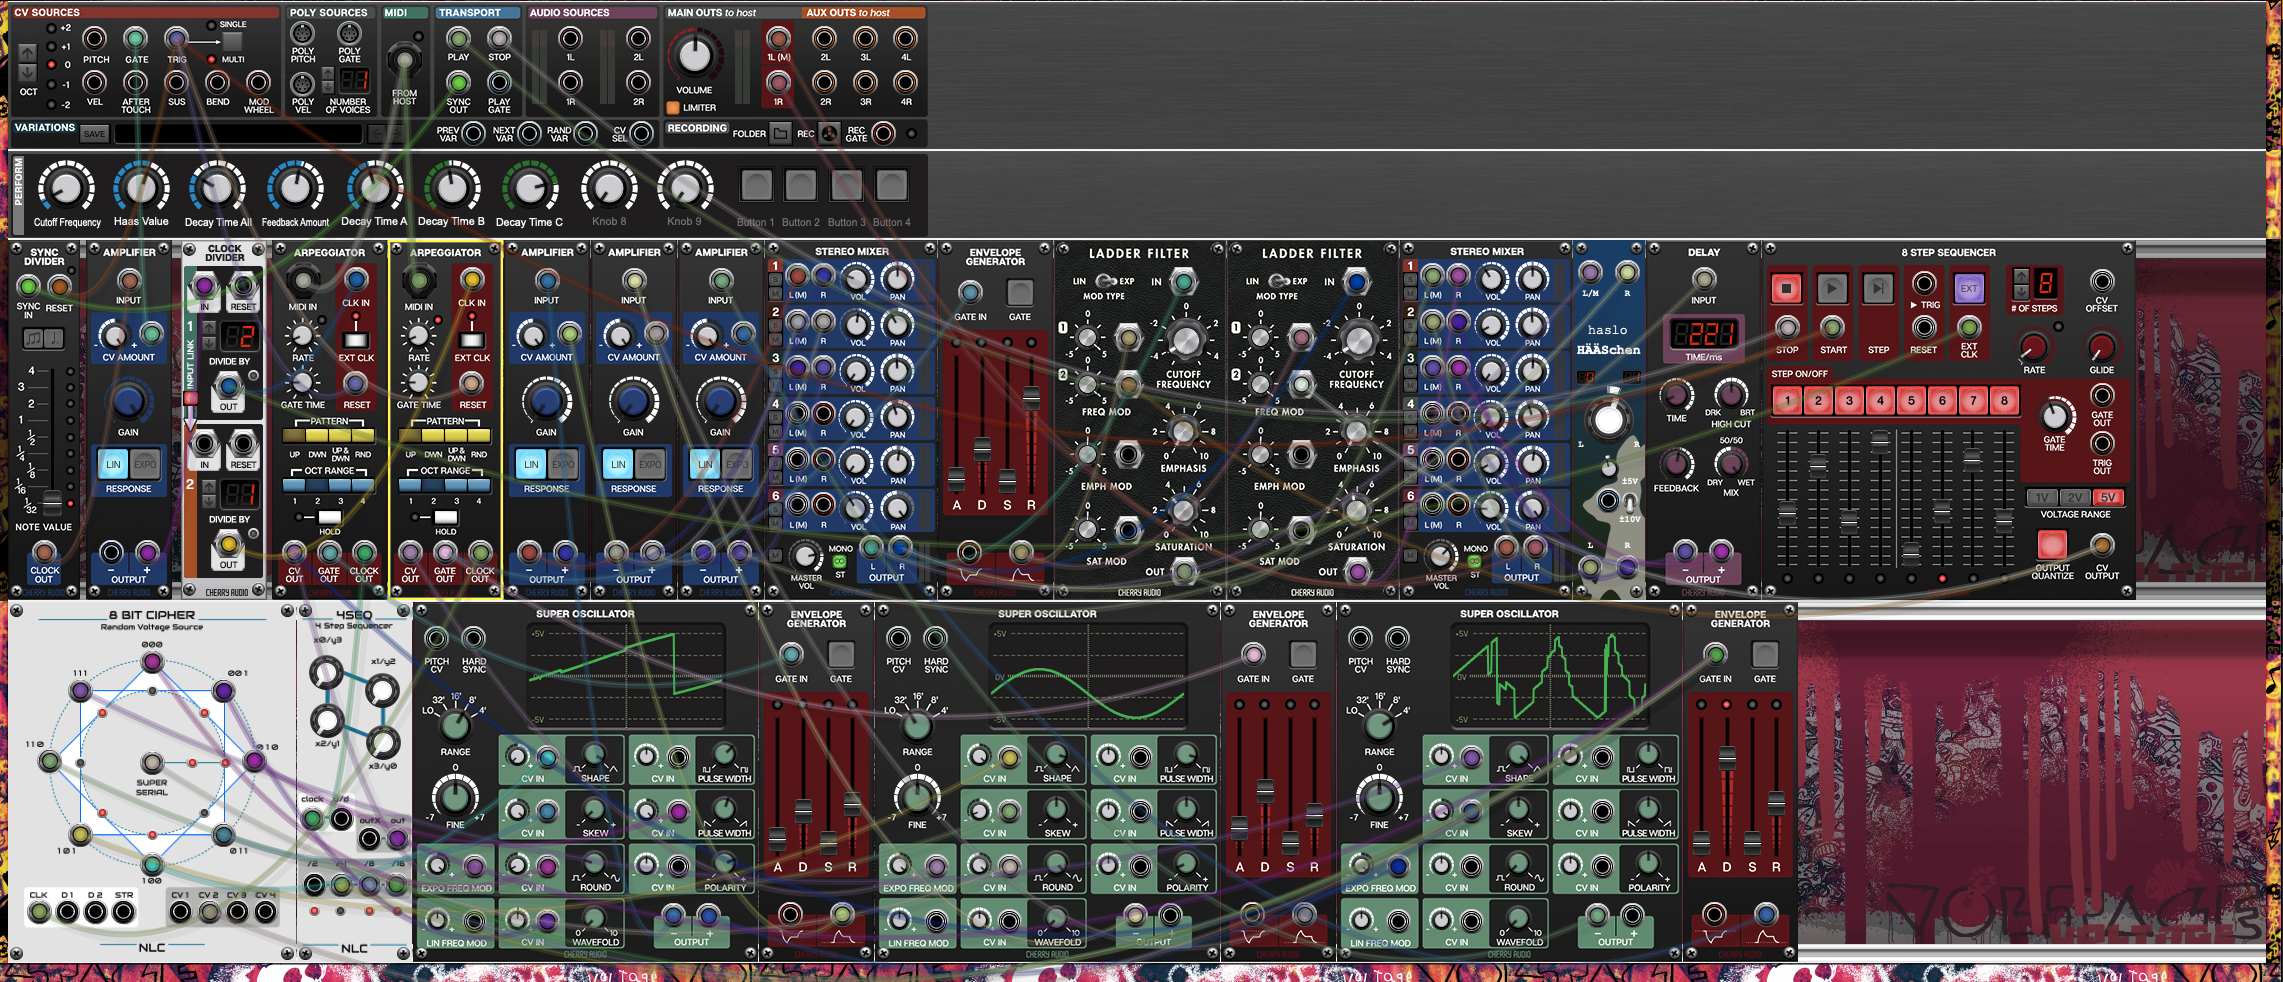Click the Transport STOP jack
2283x982 pixels.
tap(499, 39)
